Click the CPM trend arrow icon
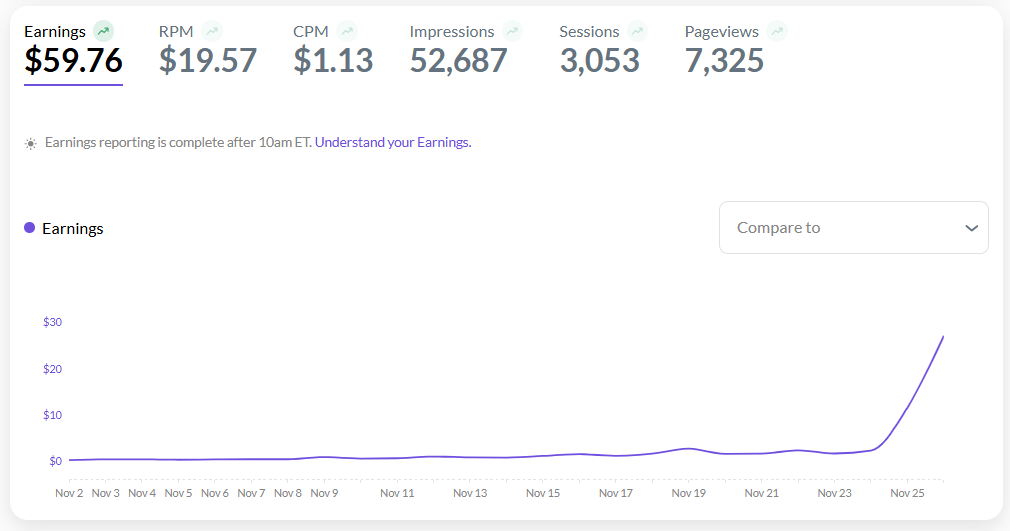Image resolution: width=1010 pixels, height=531 pixels. (x=346, y=31)
